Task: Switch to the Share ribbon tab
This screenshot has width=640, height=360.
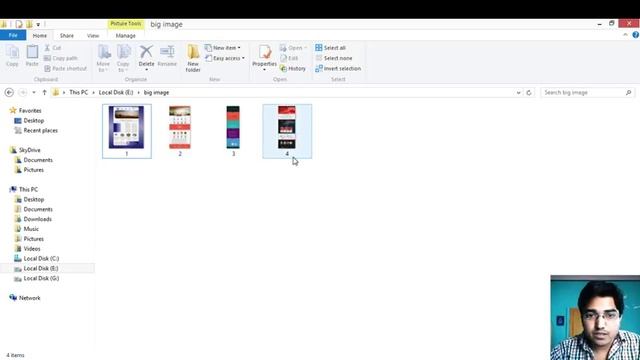Action: 67,36
